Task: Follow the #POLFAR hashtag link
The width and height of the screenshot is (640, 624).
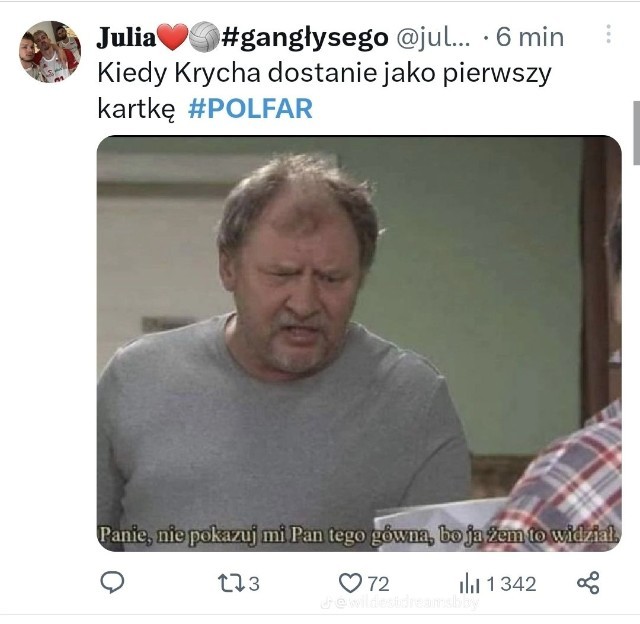Action: 250,109
